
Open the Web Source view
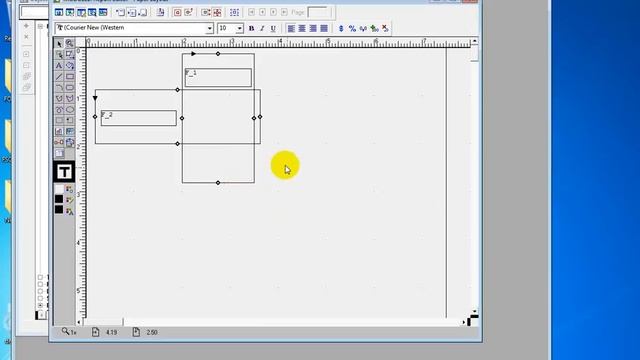pos(70,13)
